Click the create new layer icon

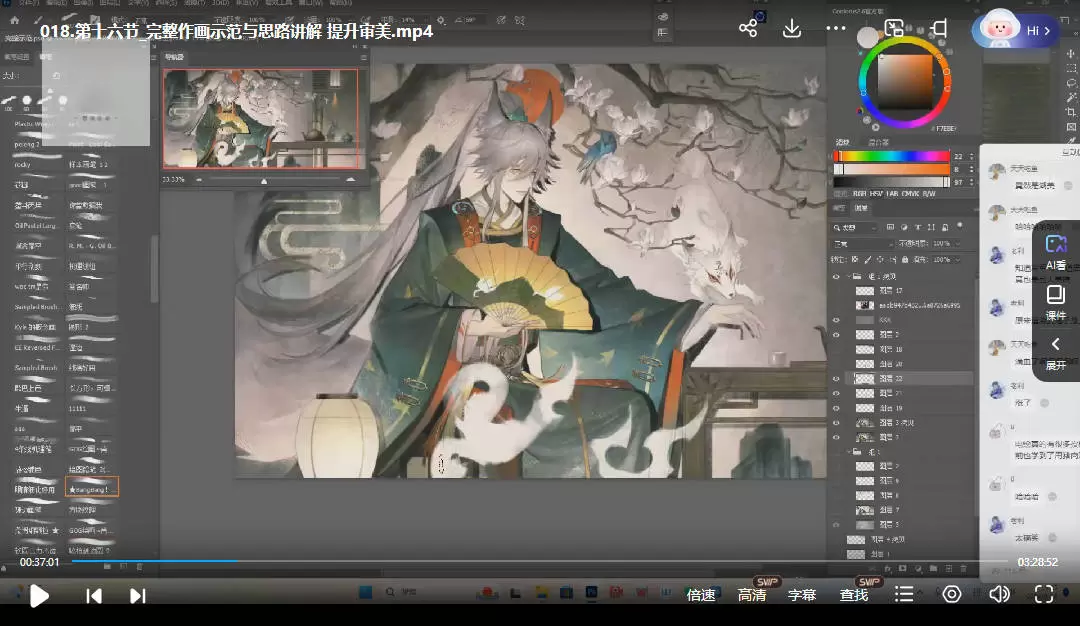(x=948, y=569)
